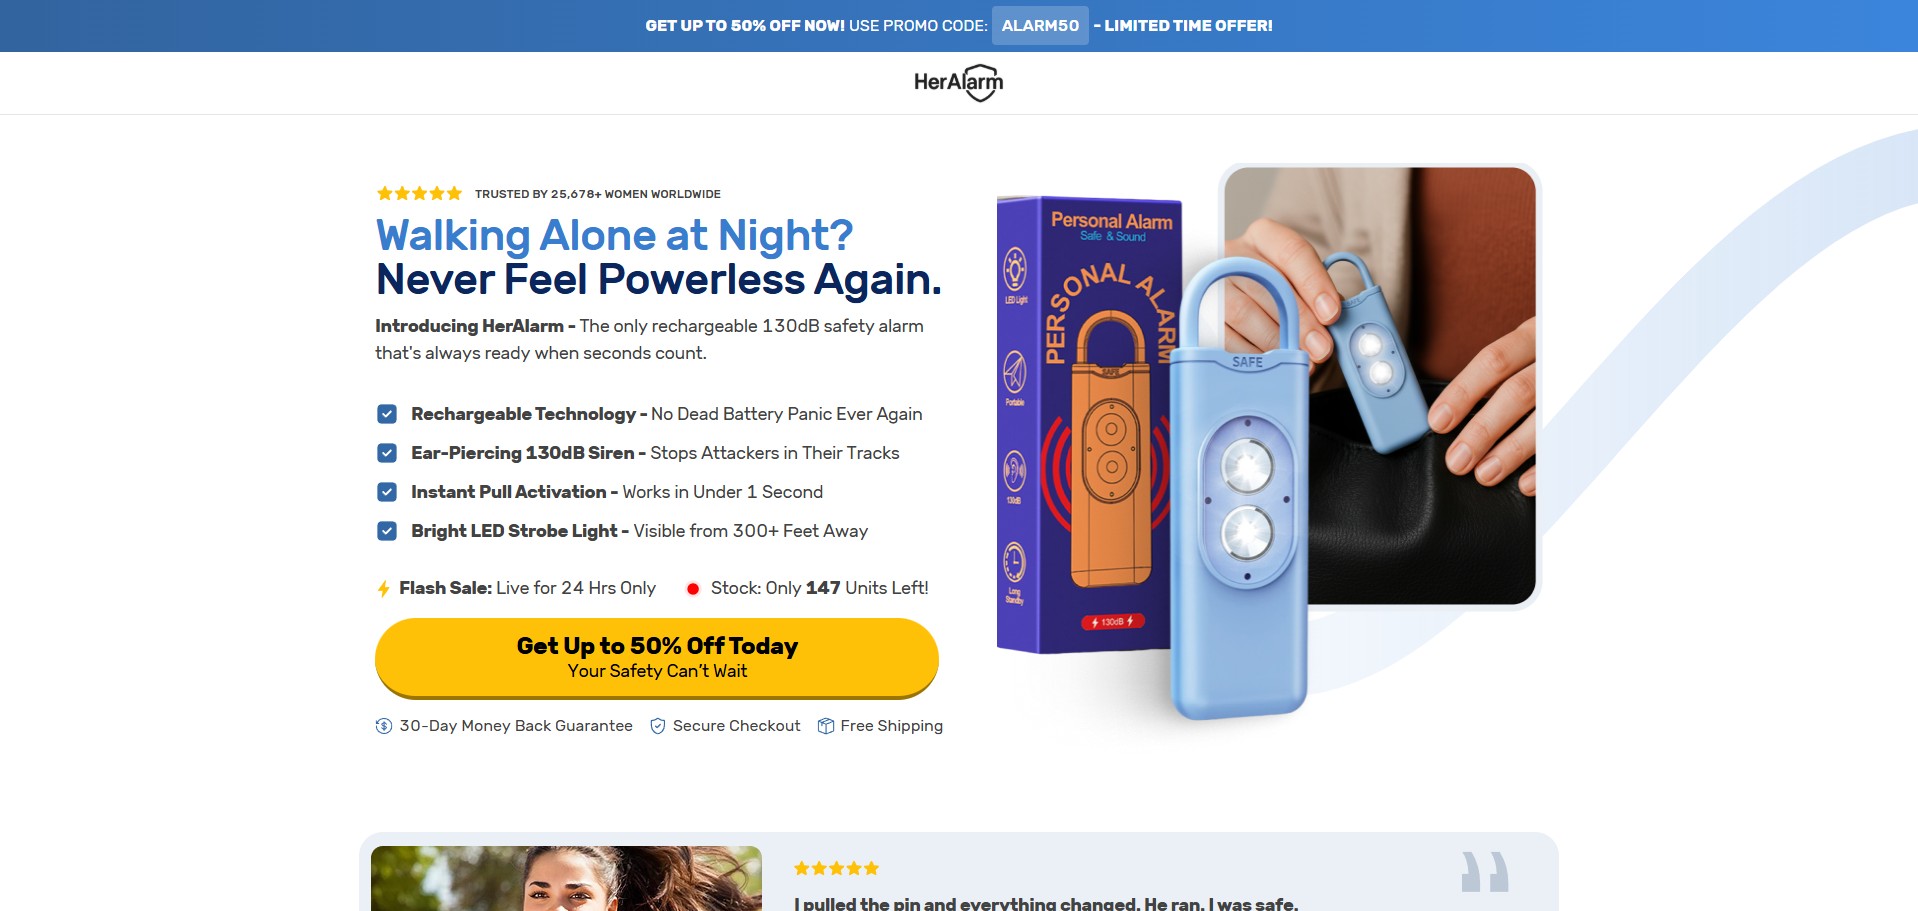Click the woman's testimonial photo
The image size is (1918, 911).
566,878
